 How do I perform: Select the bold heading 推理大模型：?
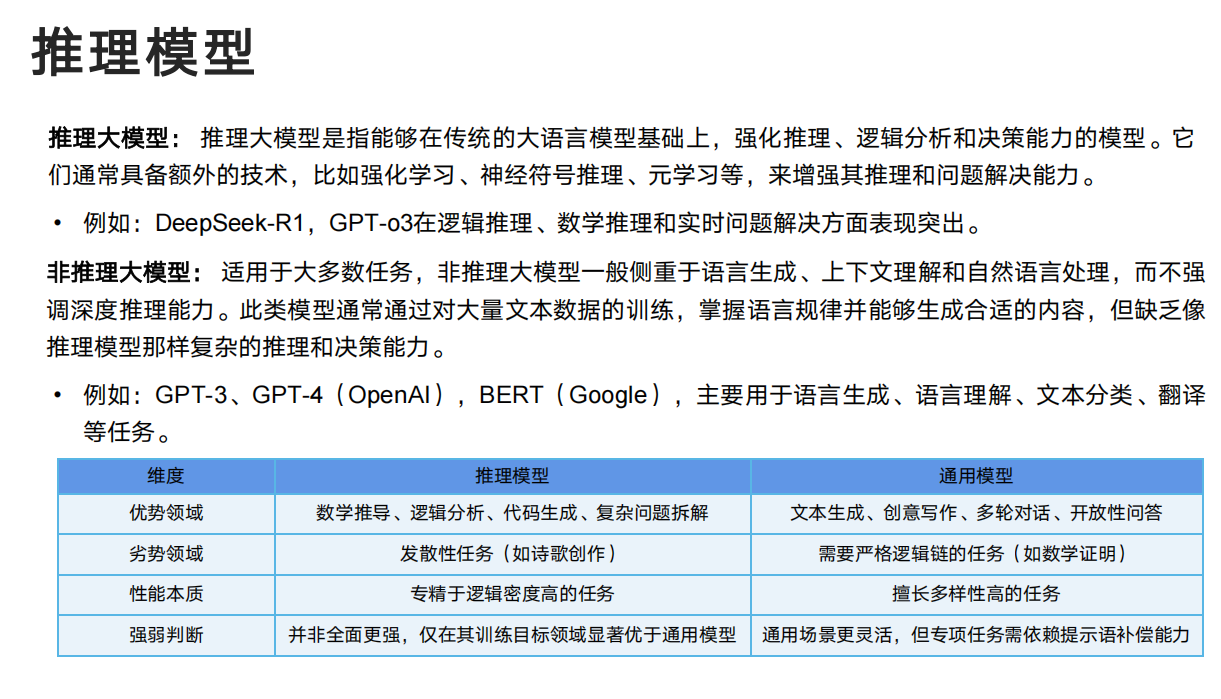116,138
